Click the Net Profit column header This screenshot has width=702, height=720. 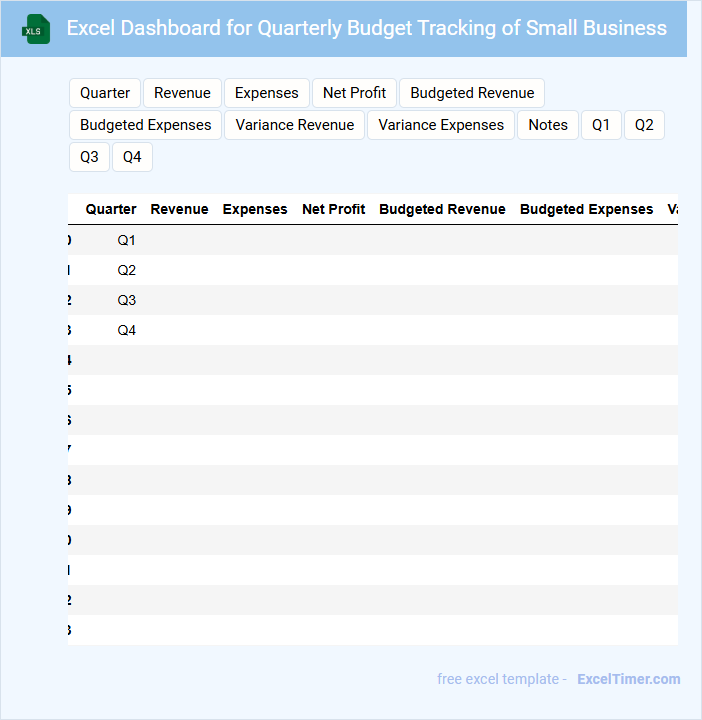coord(333,209)
